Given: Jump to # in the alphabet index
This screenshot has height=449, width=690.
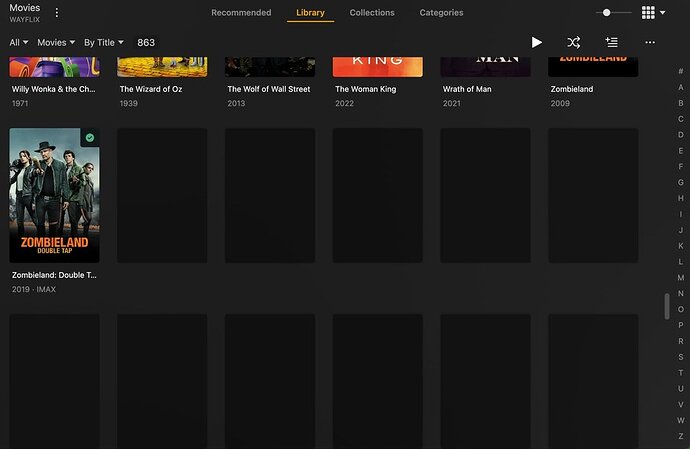Looking at the screenshot, I should [681, 71].
